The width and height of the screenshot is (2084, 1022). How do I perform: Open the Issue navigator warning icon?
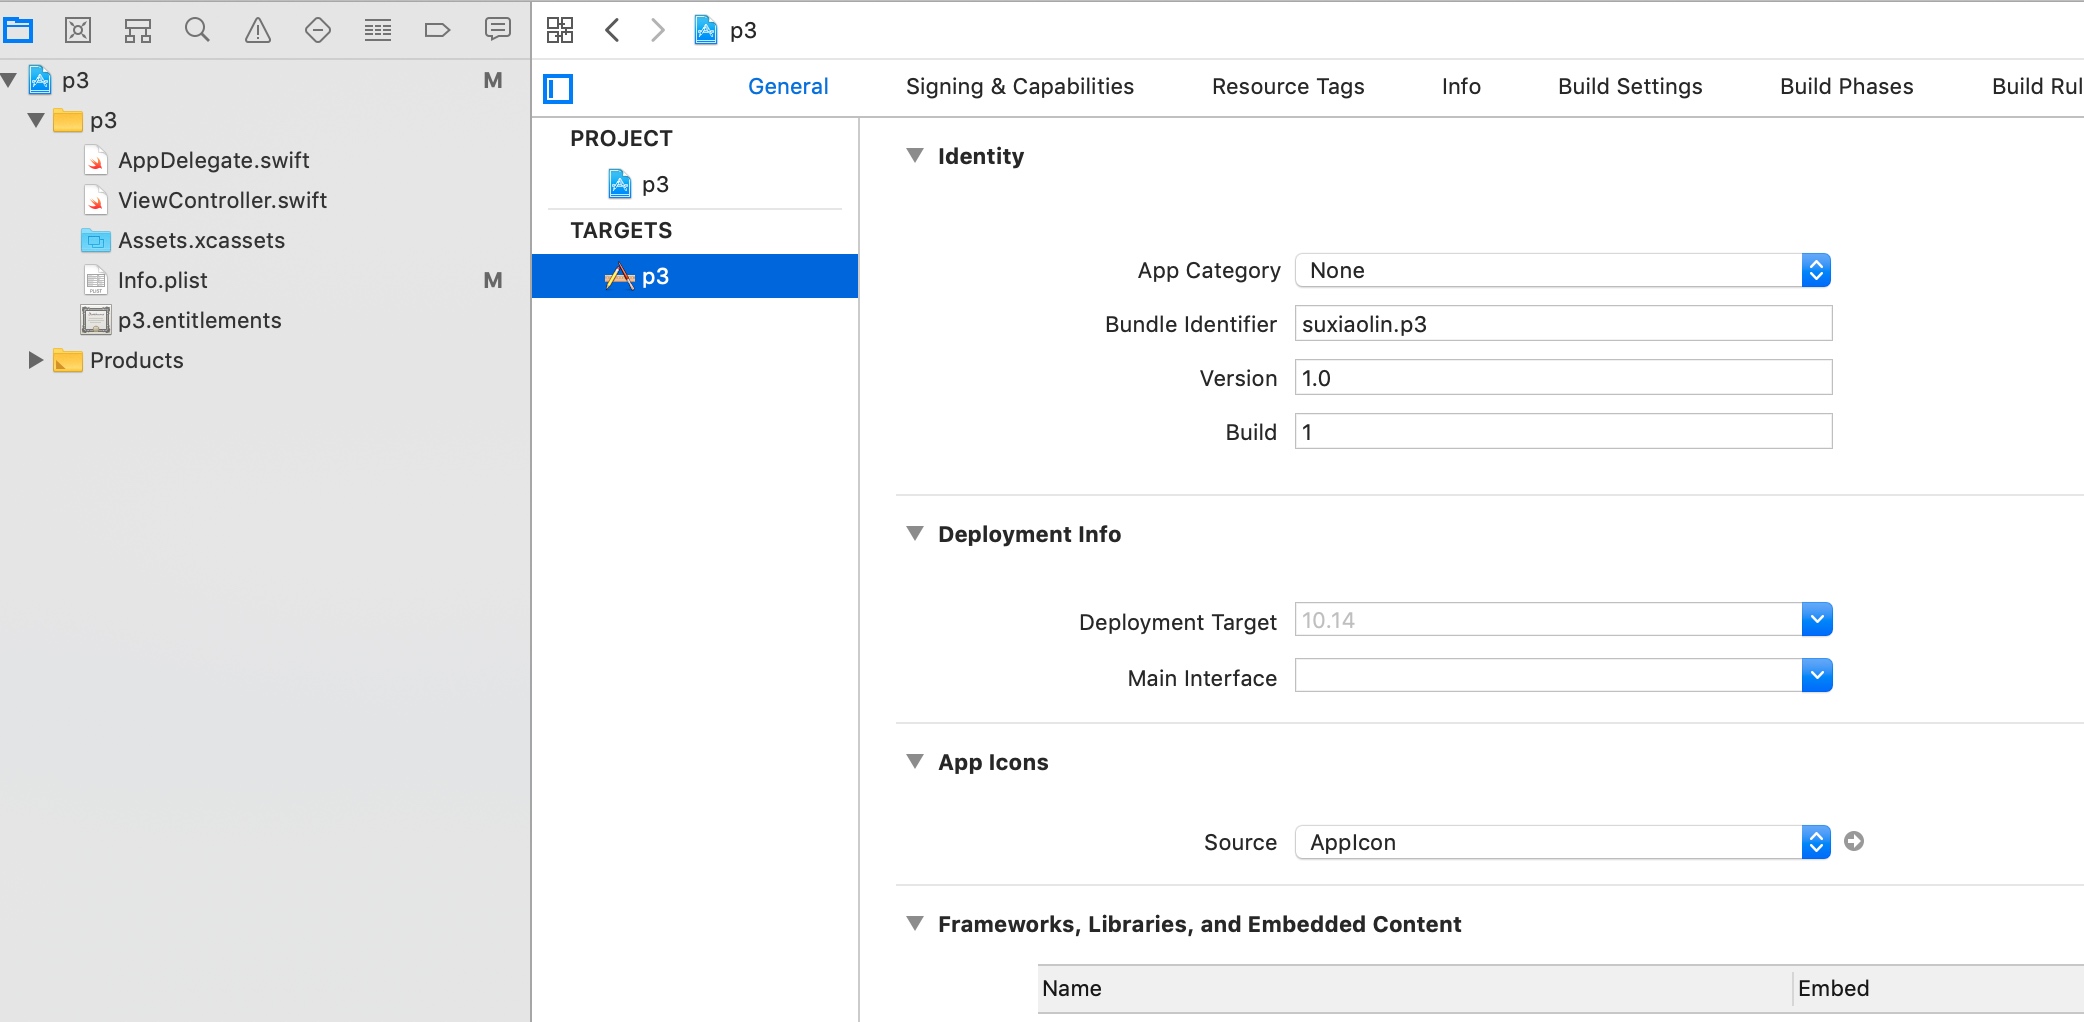[258, 30]
